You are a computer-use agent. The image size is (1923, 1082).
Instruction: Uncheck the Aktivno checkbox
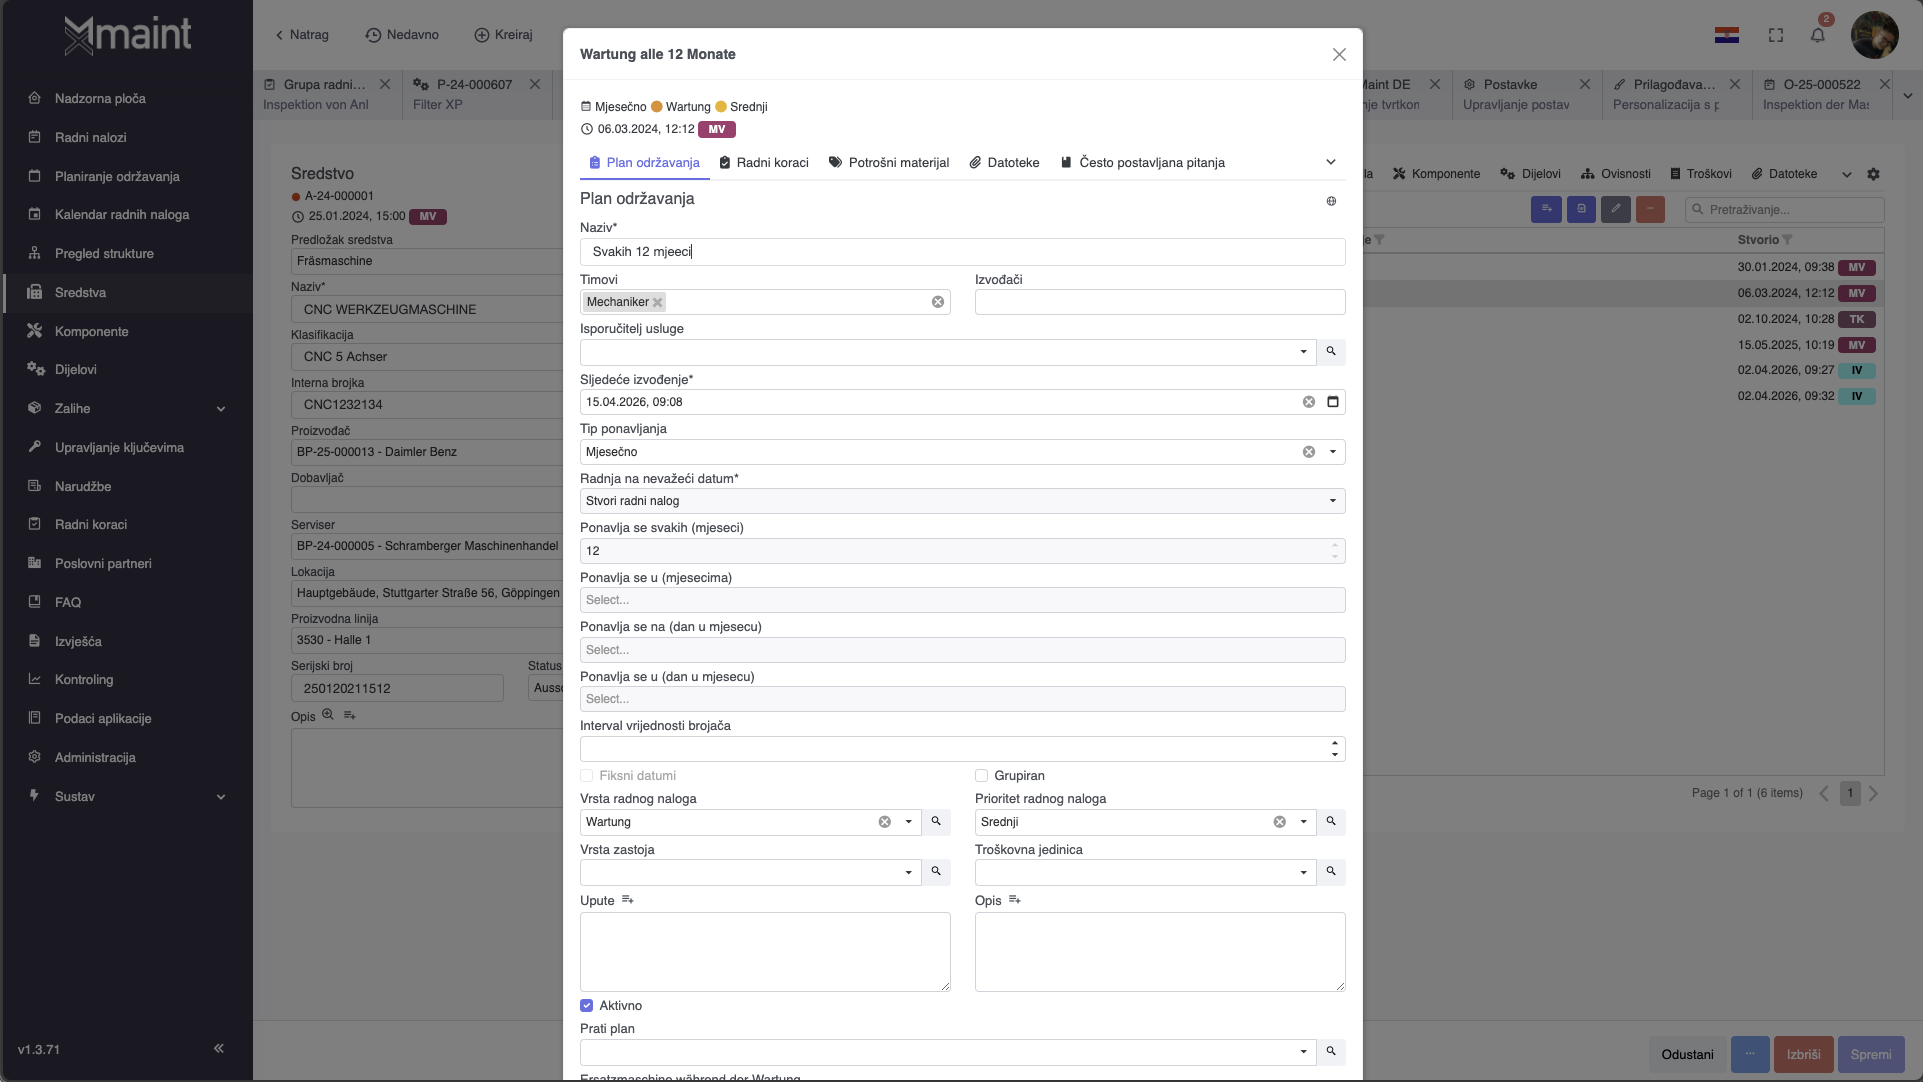coord(587,1006)
